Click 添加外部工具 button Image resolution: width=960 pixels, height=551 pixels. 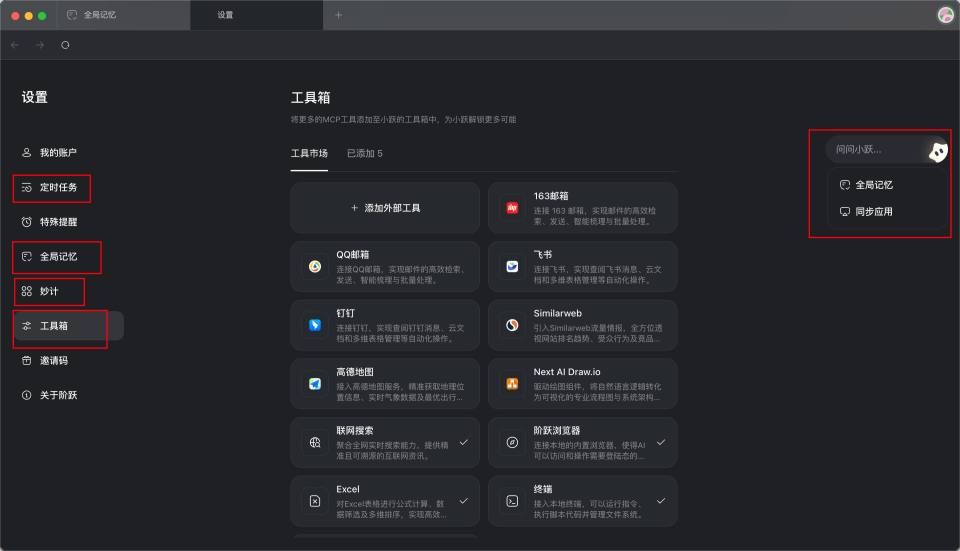coord(385,208)
